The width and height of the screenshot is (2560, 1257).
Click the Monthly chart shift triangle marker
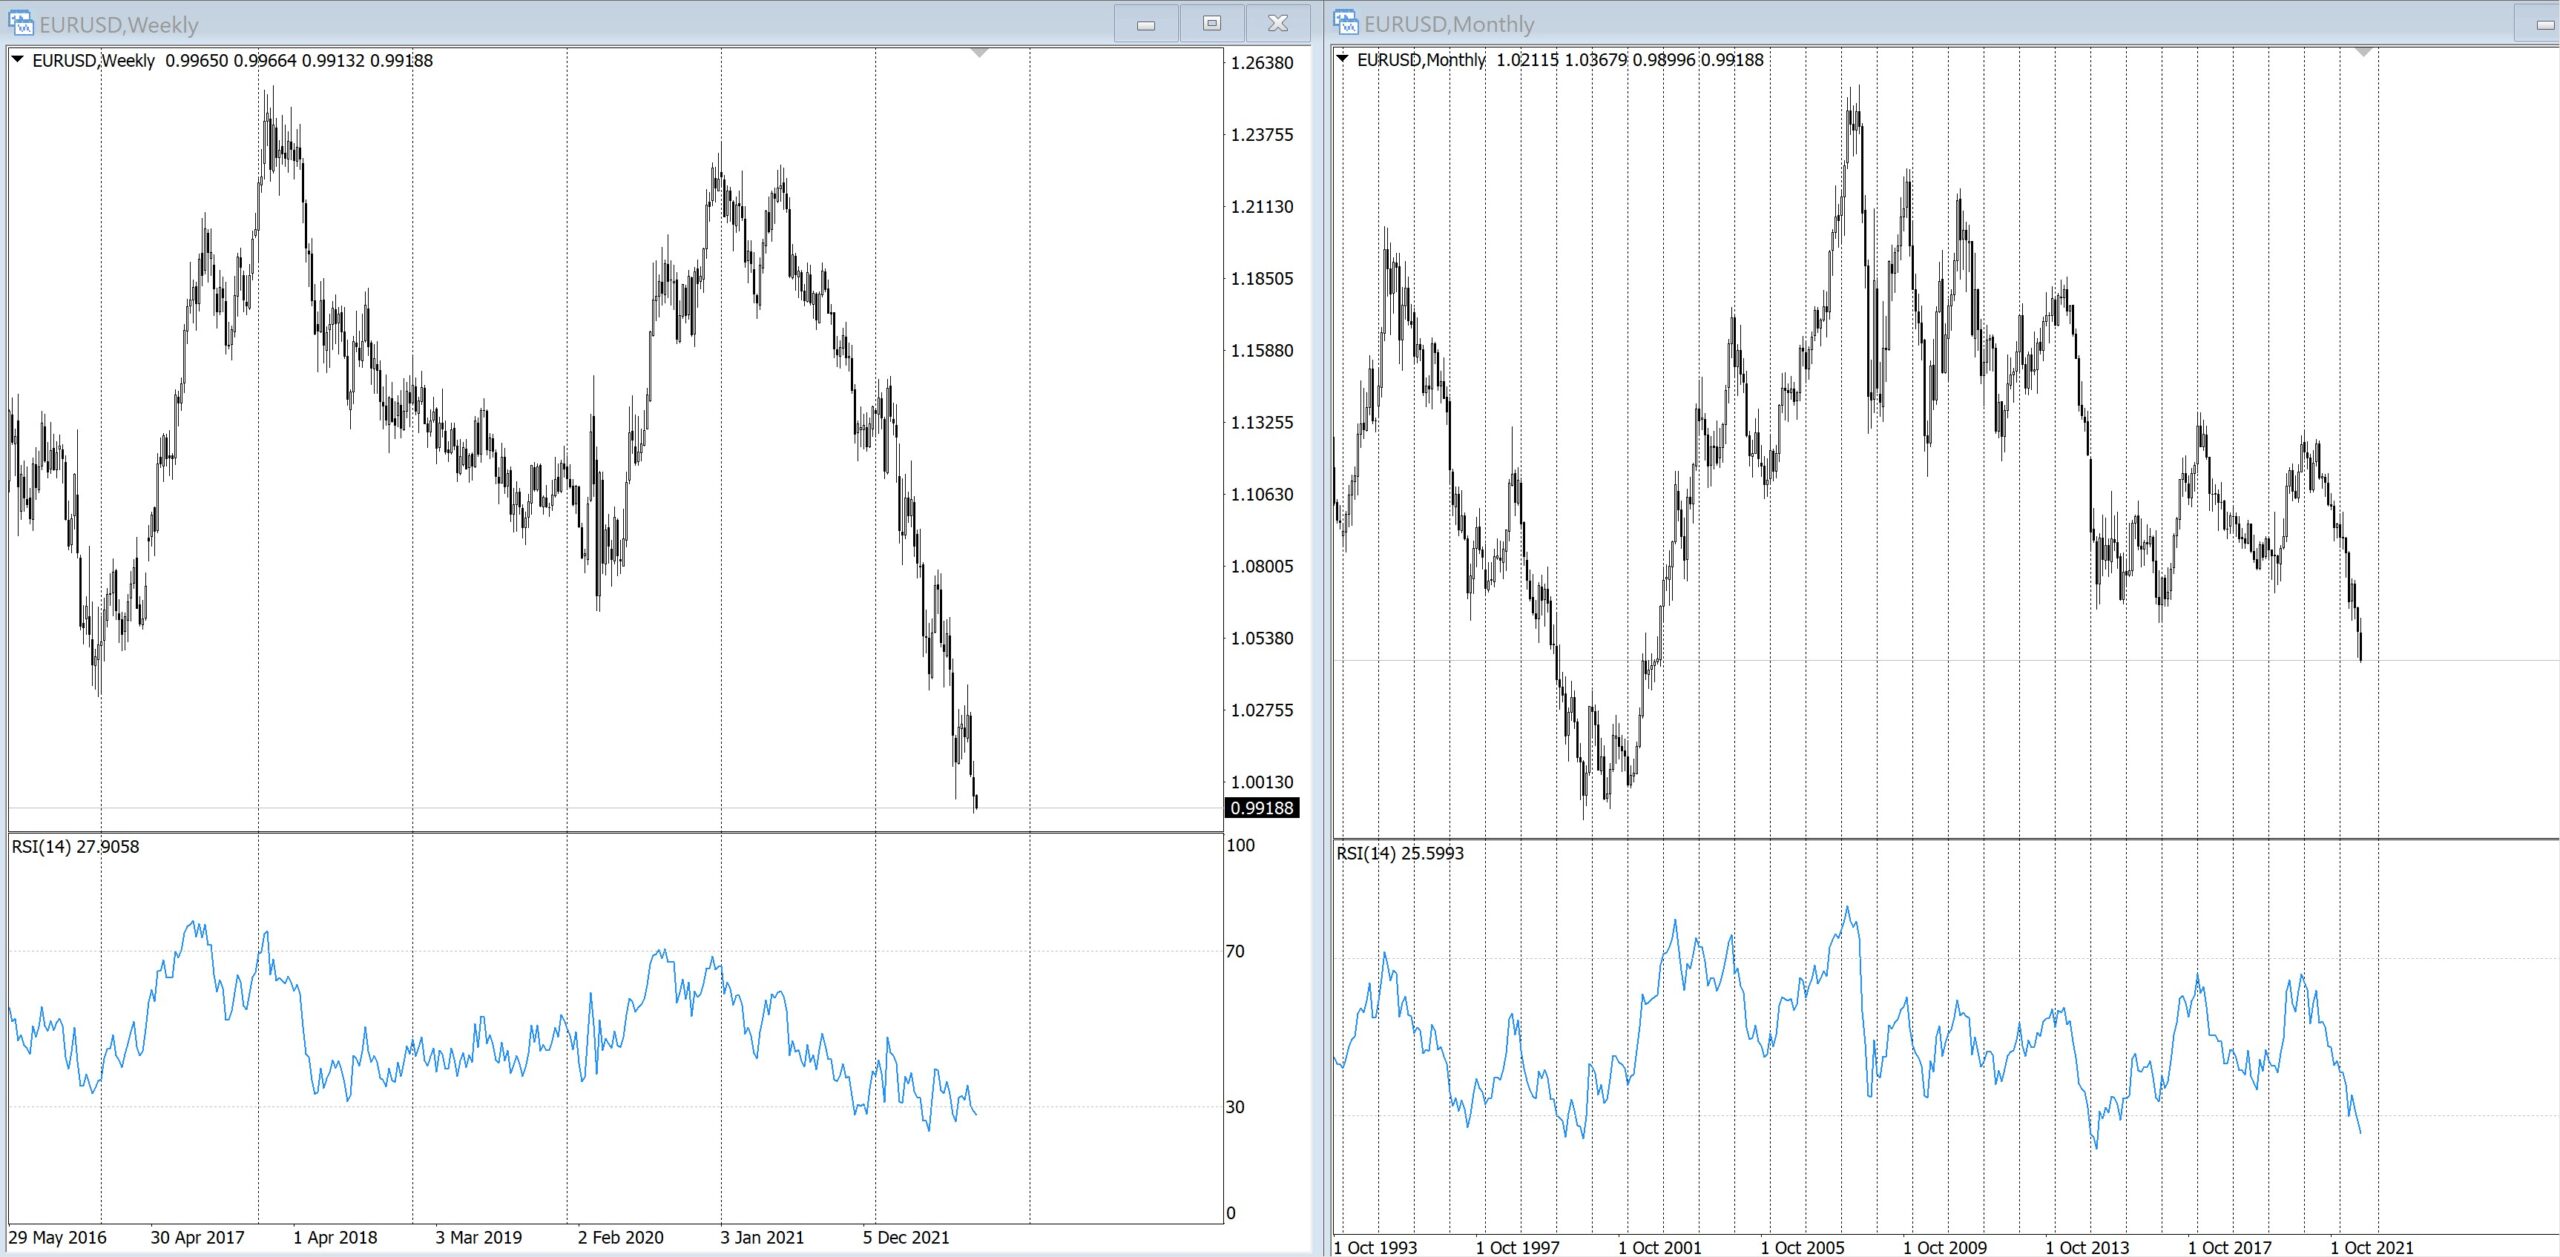(x=2364, y=52)
